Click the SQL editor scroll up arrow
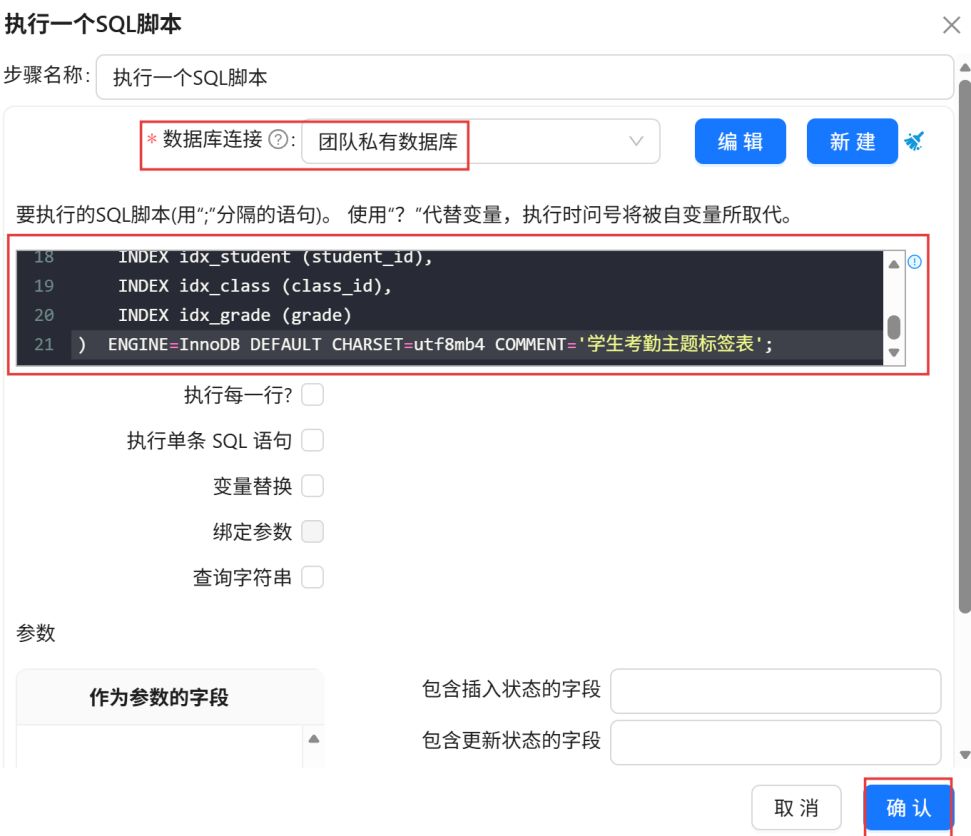 pos(894,264)
